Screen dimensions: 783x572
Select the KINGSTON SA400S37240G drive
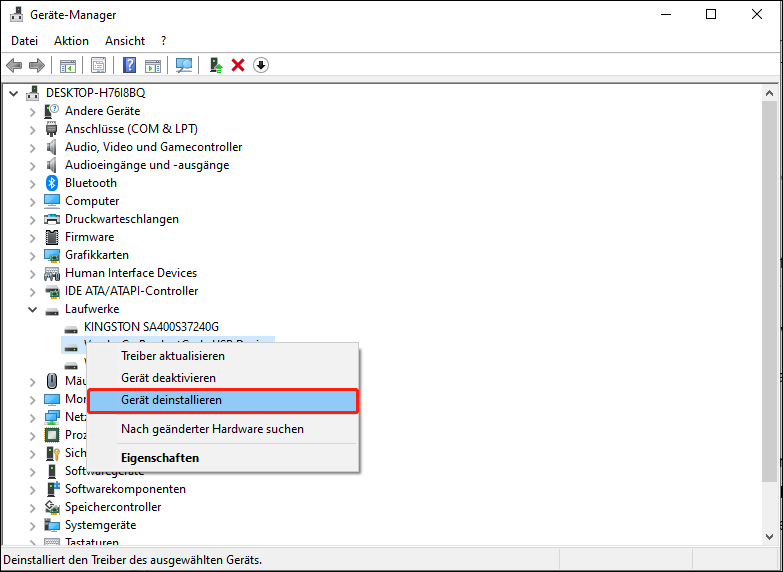coord(151,327)
